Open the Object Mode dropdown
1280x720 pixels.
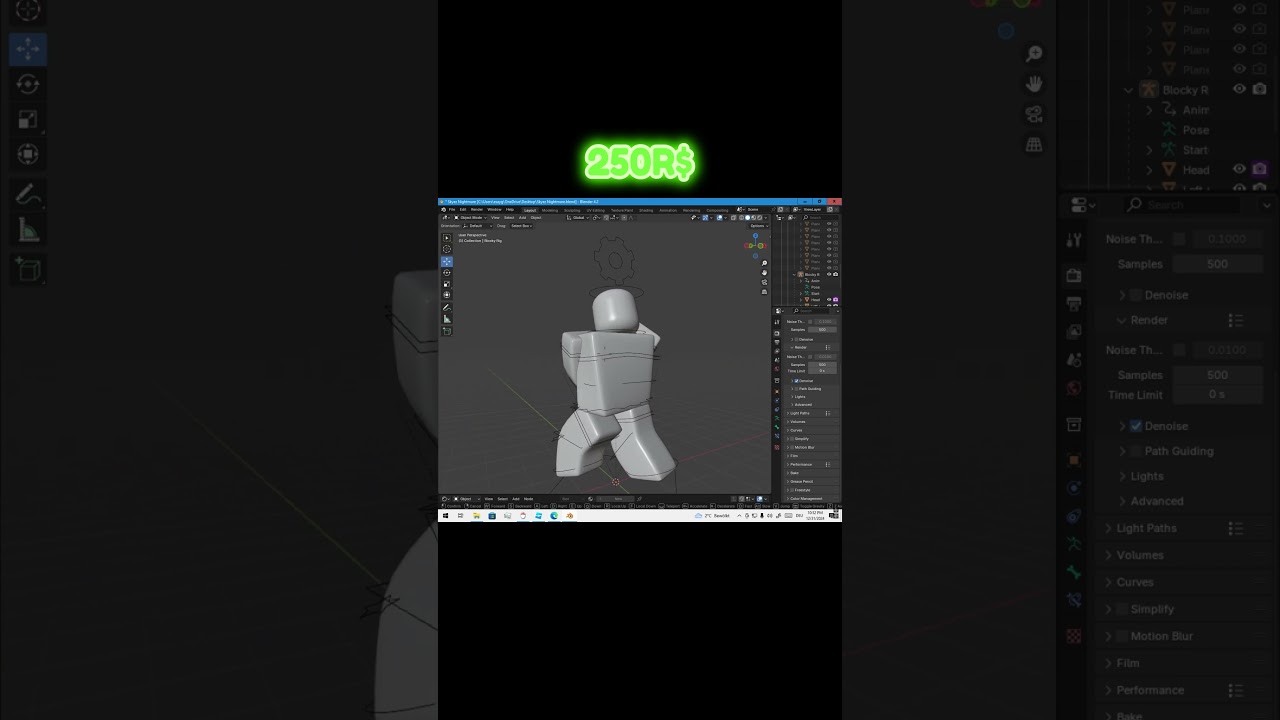[x=470, y=218]
